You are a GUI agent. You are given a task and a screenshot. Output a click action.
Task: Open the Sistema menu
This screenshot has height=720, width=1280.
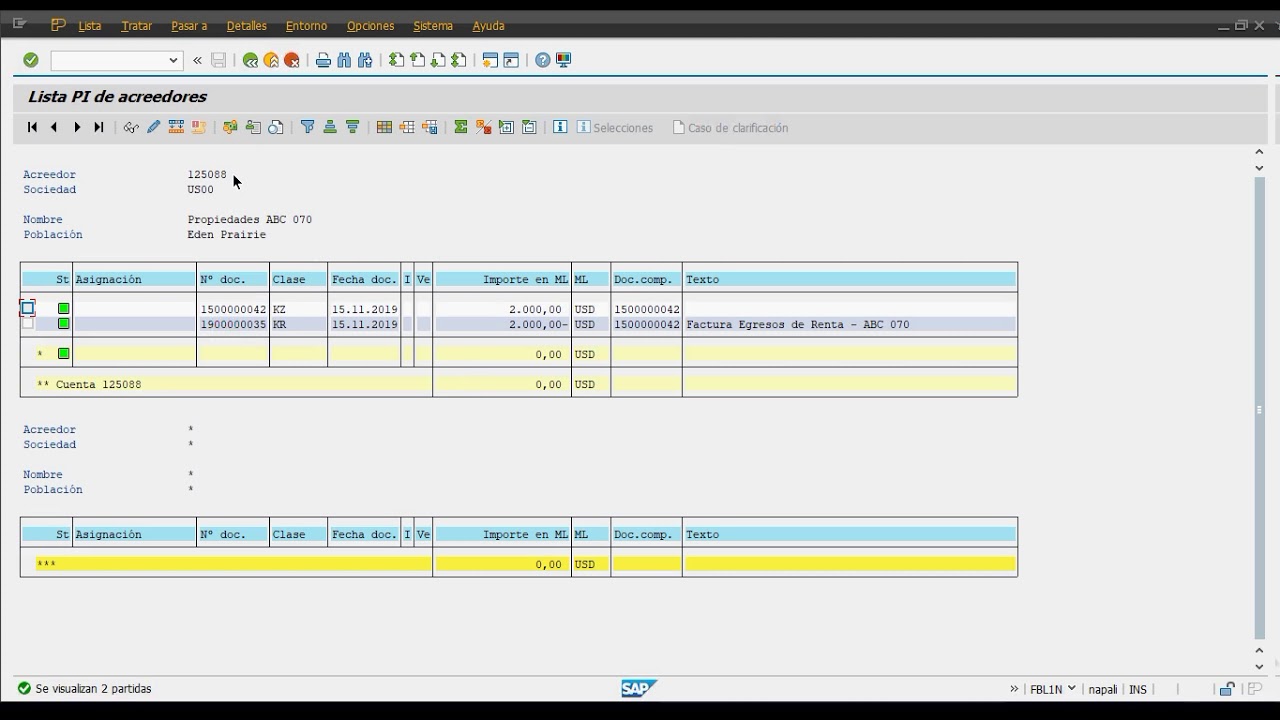(433, 26)
